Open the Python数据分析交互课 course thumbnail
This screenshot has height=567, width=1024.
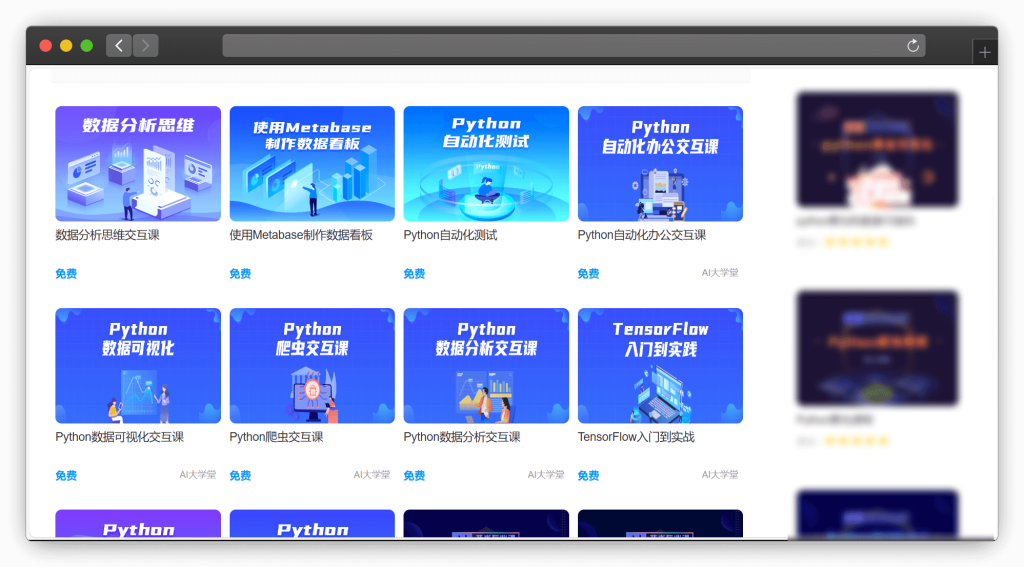(x=486, y=366)
